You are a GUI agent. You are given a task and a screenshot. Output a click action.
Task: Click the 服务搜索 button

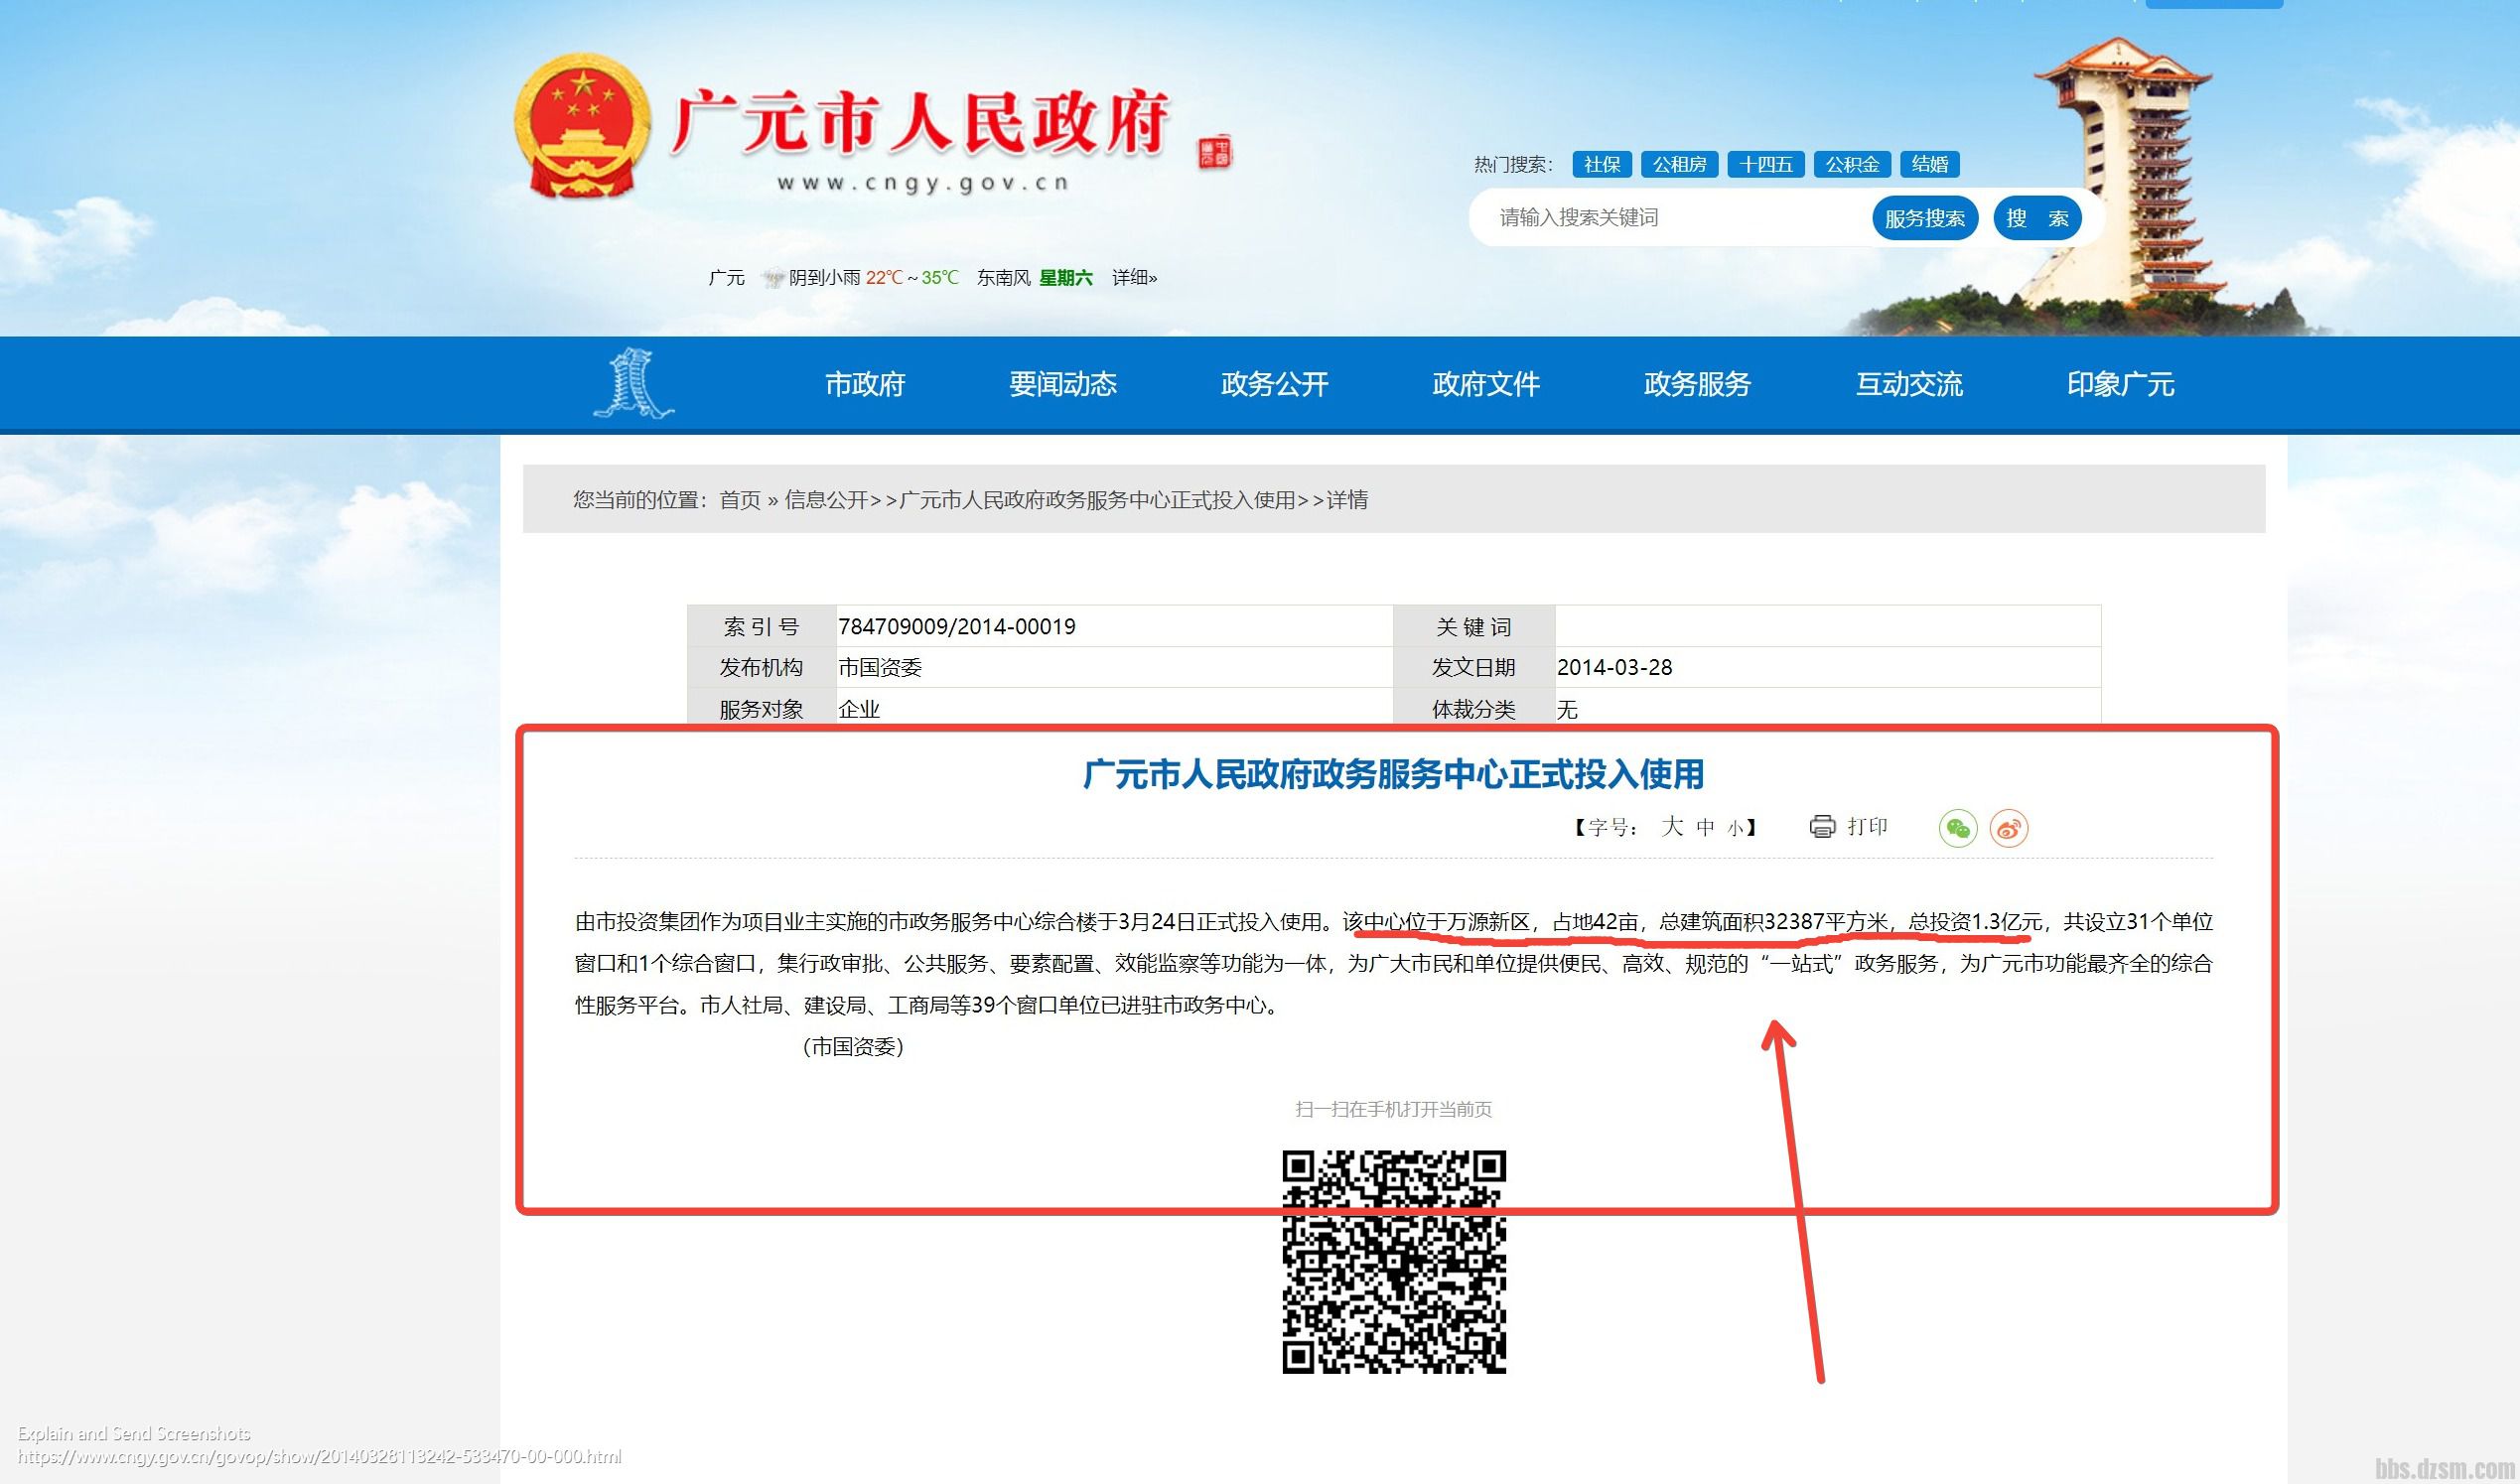(1924, 218)
